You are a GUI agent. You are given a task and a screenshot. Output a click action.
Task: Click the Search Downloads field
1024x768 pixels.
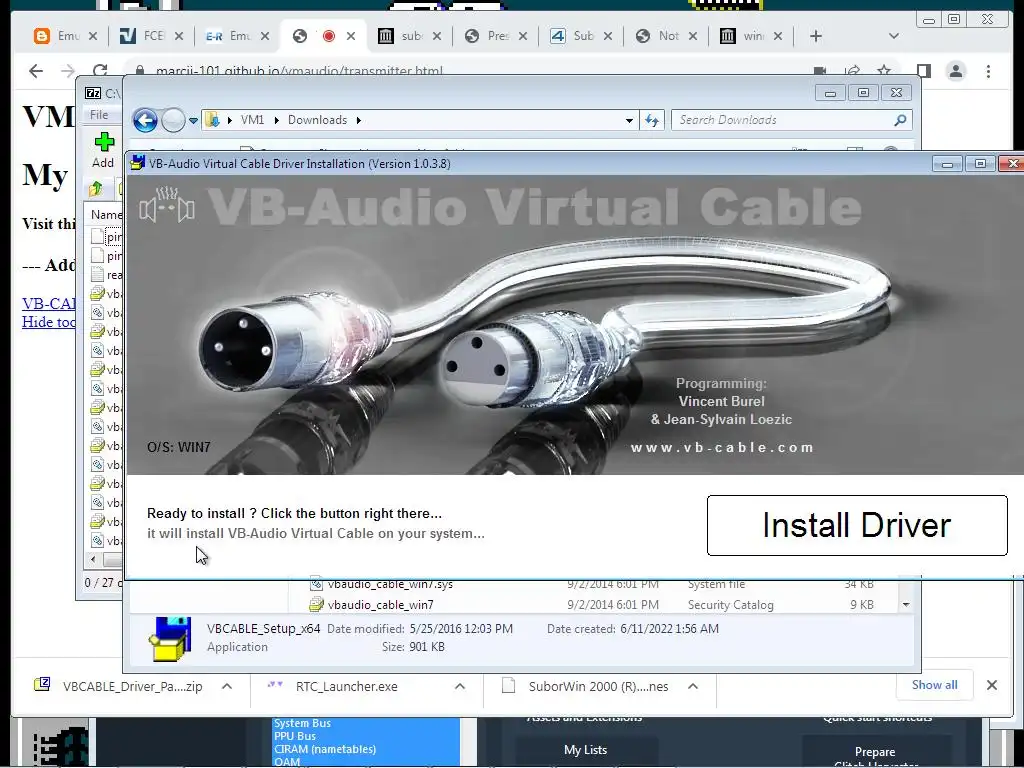(782, 120)
